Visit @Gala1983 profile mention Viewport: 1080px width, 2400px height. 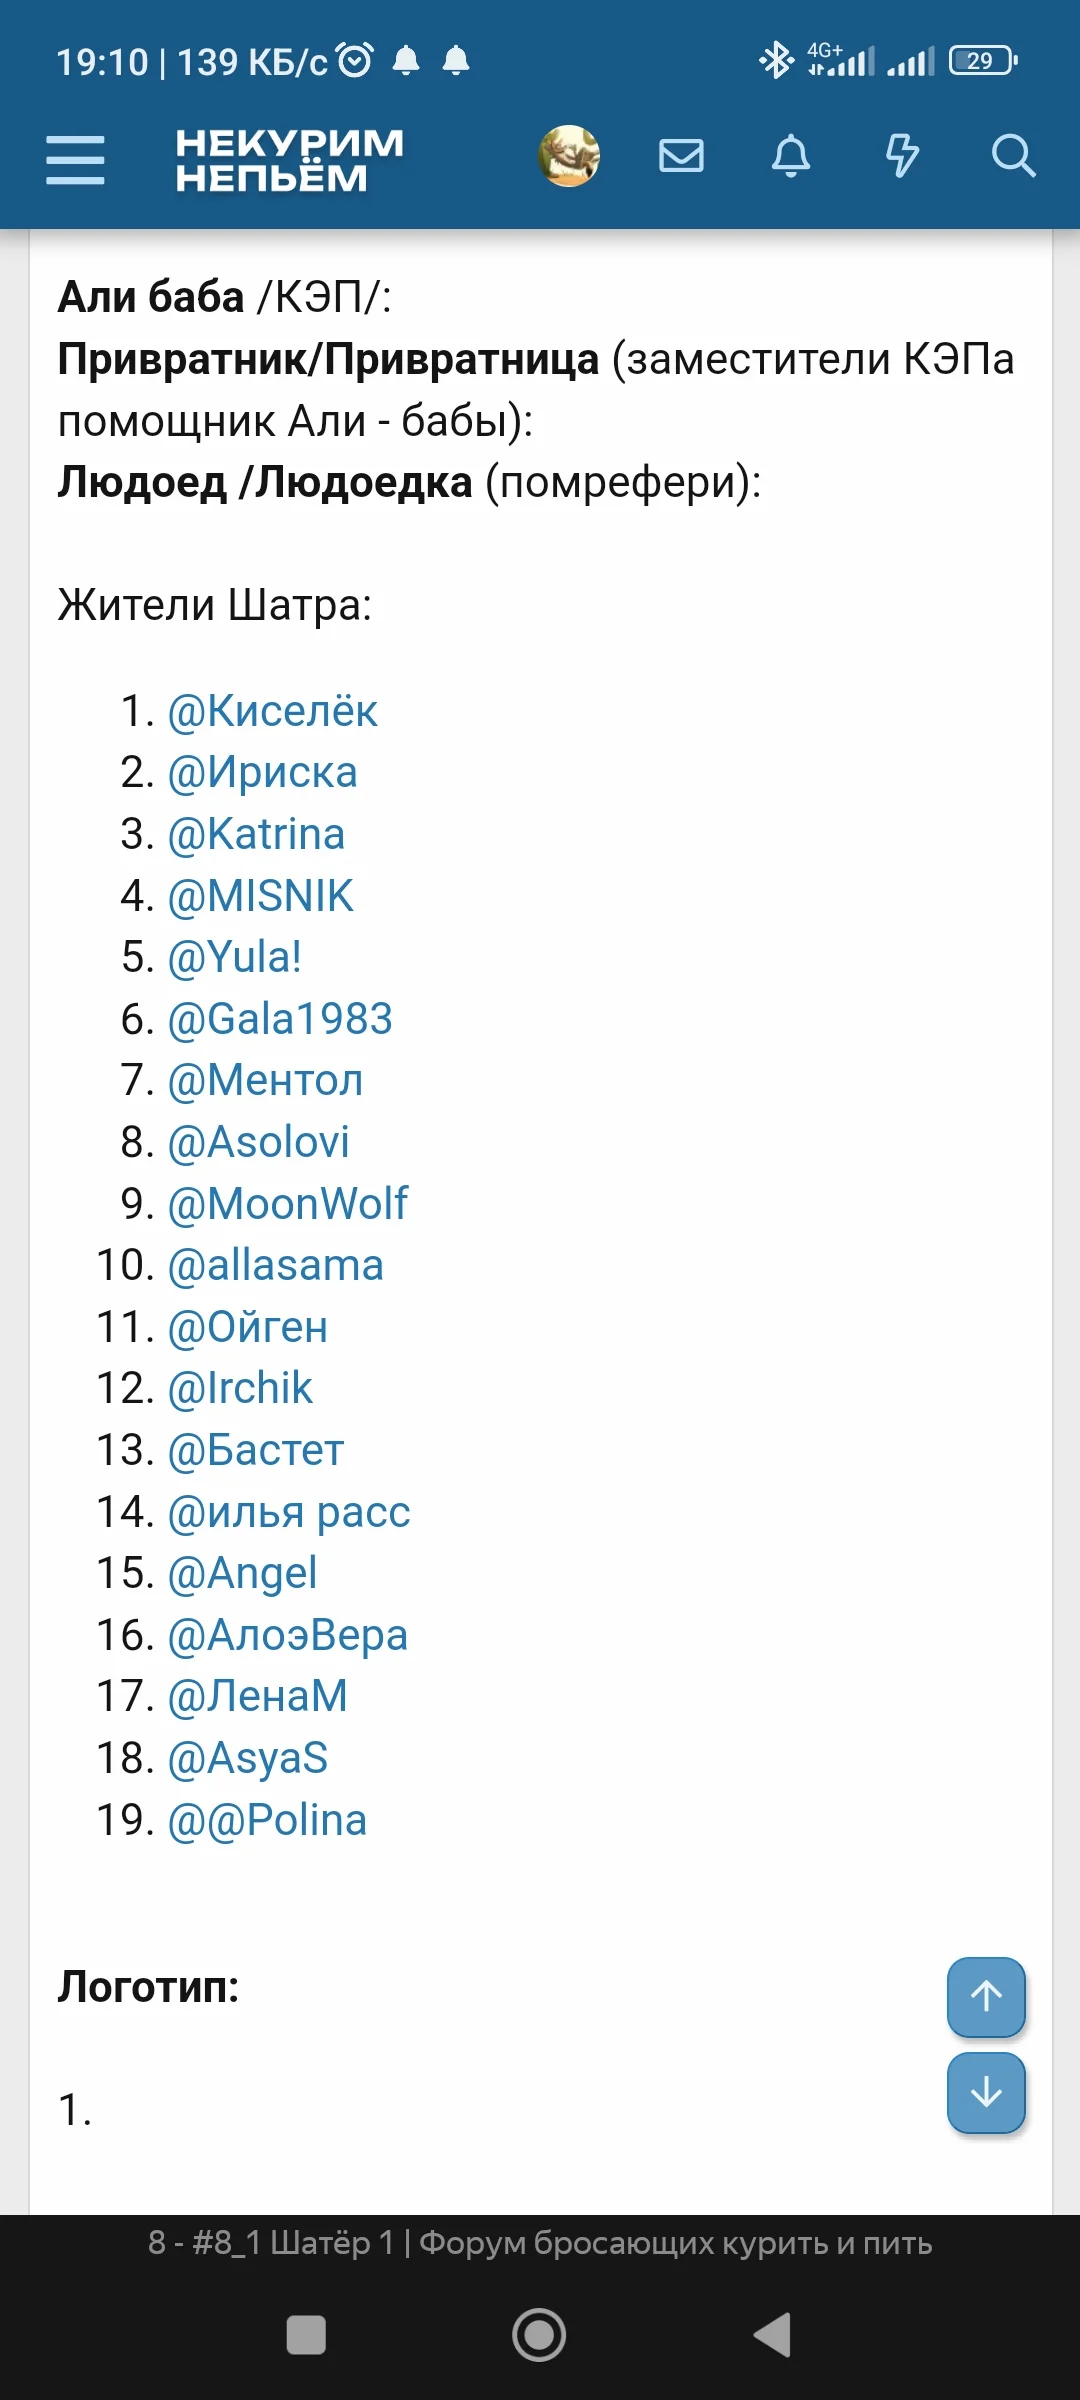280,1019
